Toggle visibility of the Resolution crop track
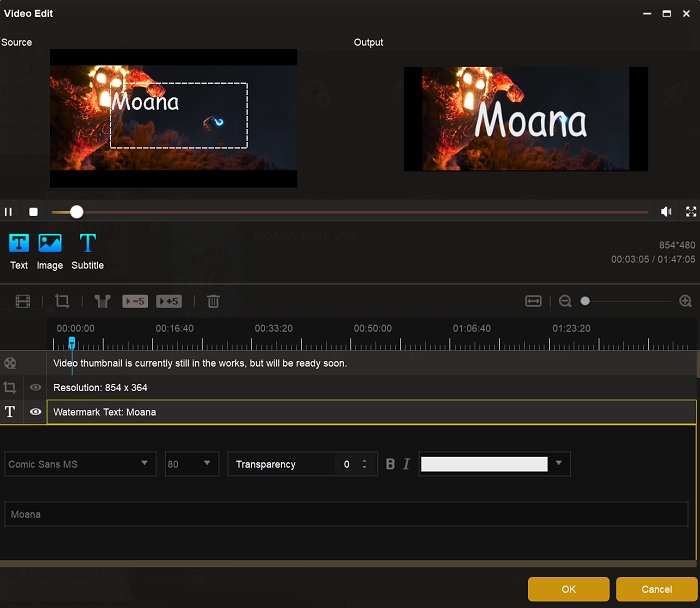This screenshot has height=608, width=700. pyautogui.click(x=35, y=387)
